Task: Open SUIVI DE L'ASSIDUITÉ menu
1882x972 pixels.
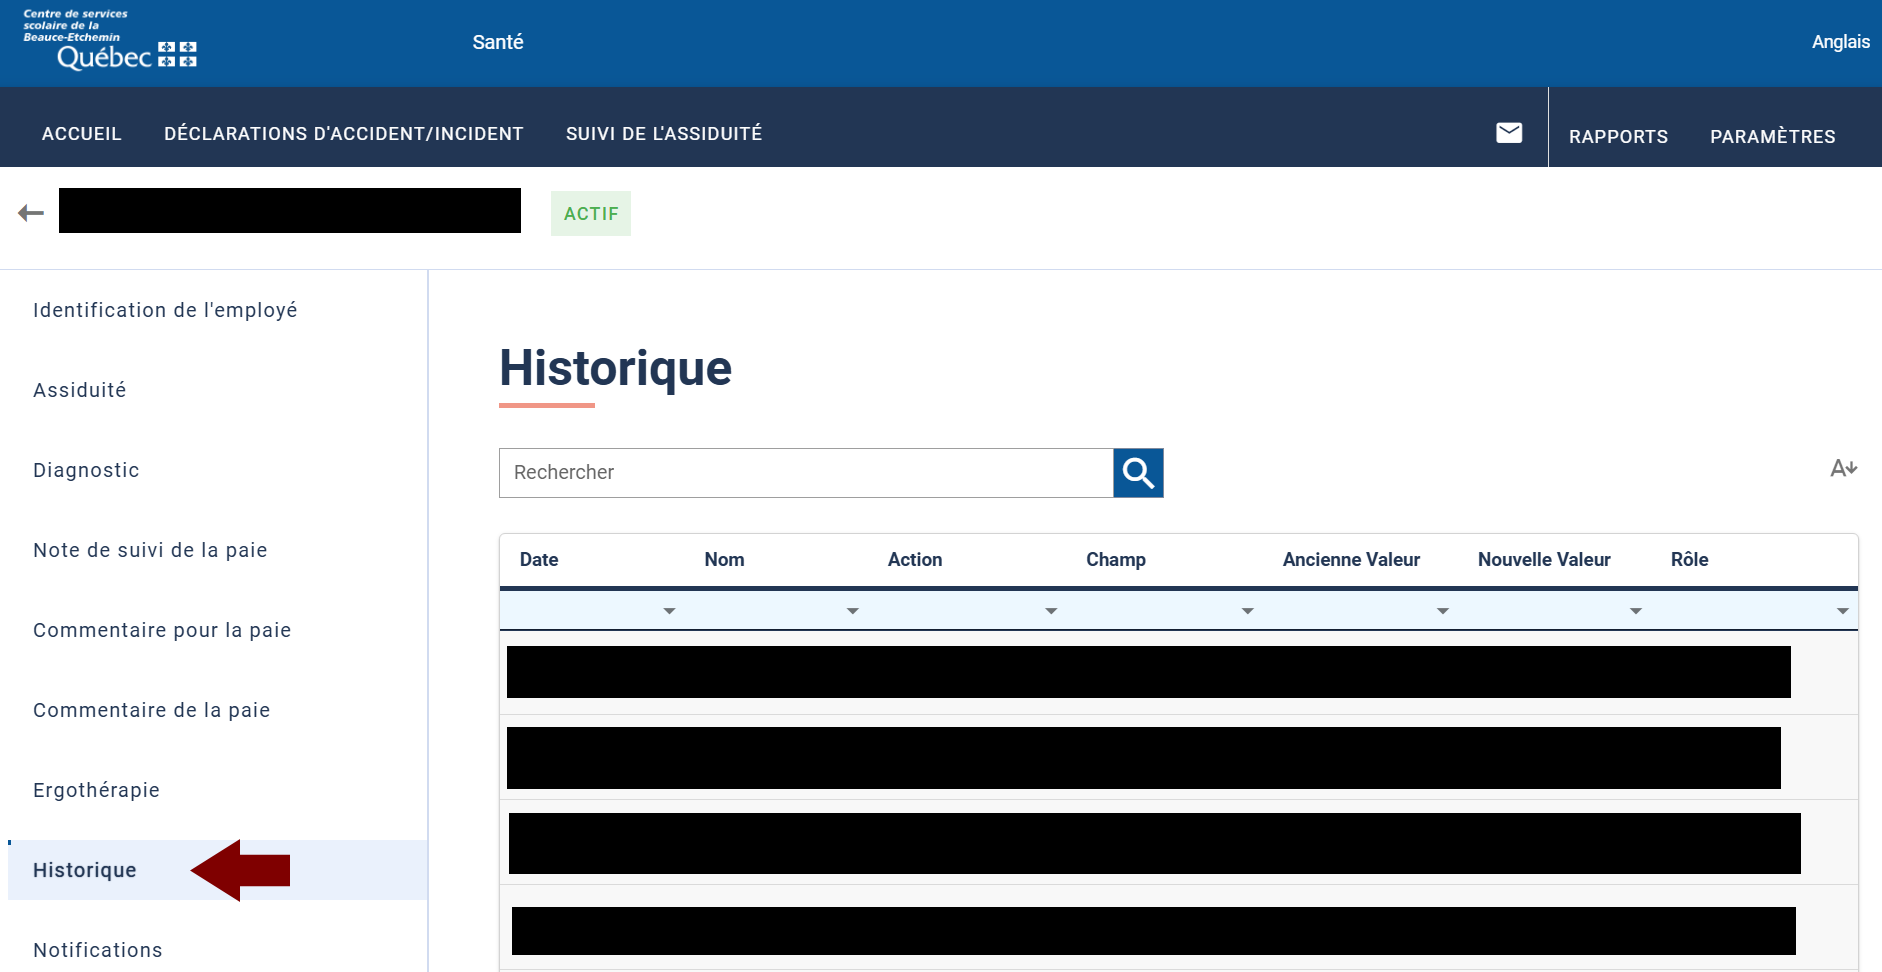Action: [664, 134]
